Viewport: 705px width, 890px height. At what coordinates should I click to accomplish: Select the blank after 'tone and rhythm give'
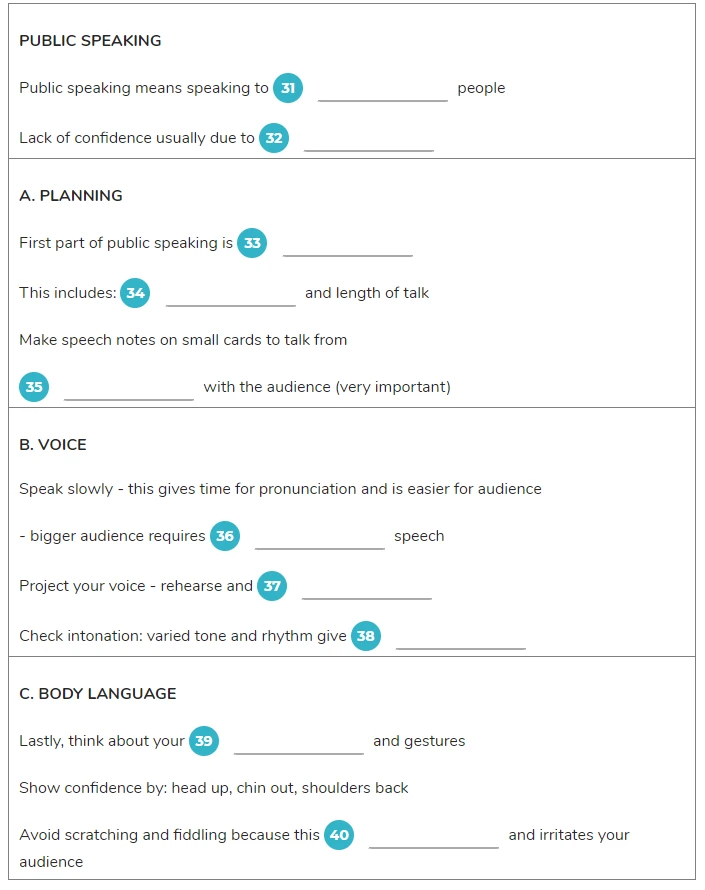tap(461, 637)
